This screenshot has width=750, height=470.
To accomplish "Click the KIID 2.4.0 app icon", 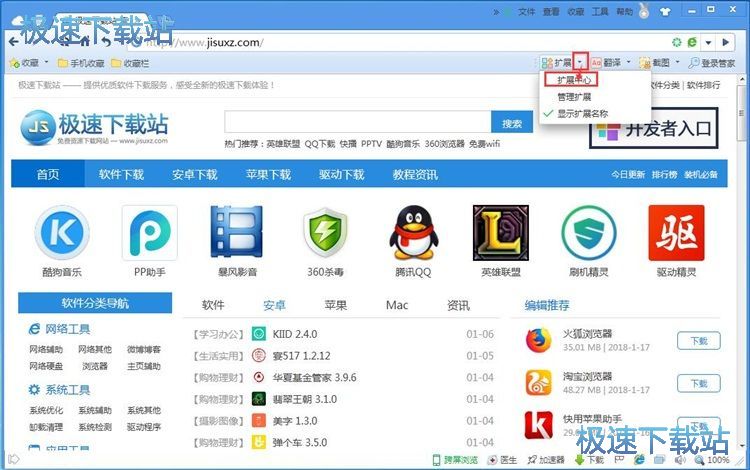I will tap(259, 334).
